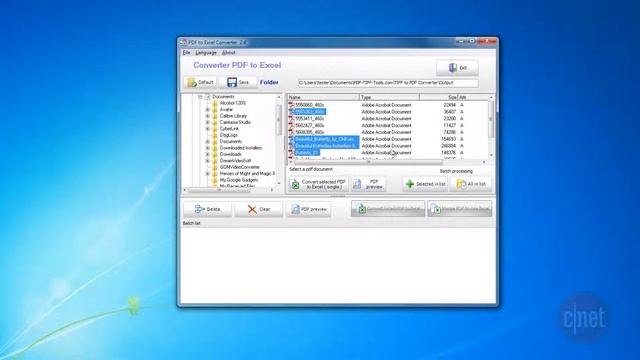Select the Camtasia Studio folder
Screen dimensions: 640x360
235,122
